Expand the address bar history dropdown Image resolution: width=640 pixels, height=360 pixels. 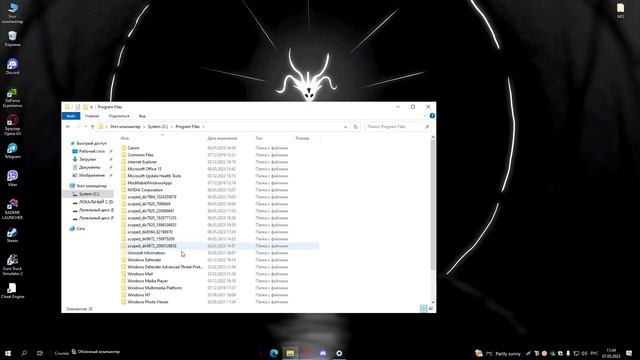(345, 127)
